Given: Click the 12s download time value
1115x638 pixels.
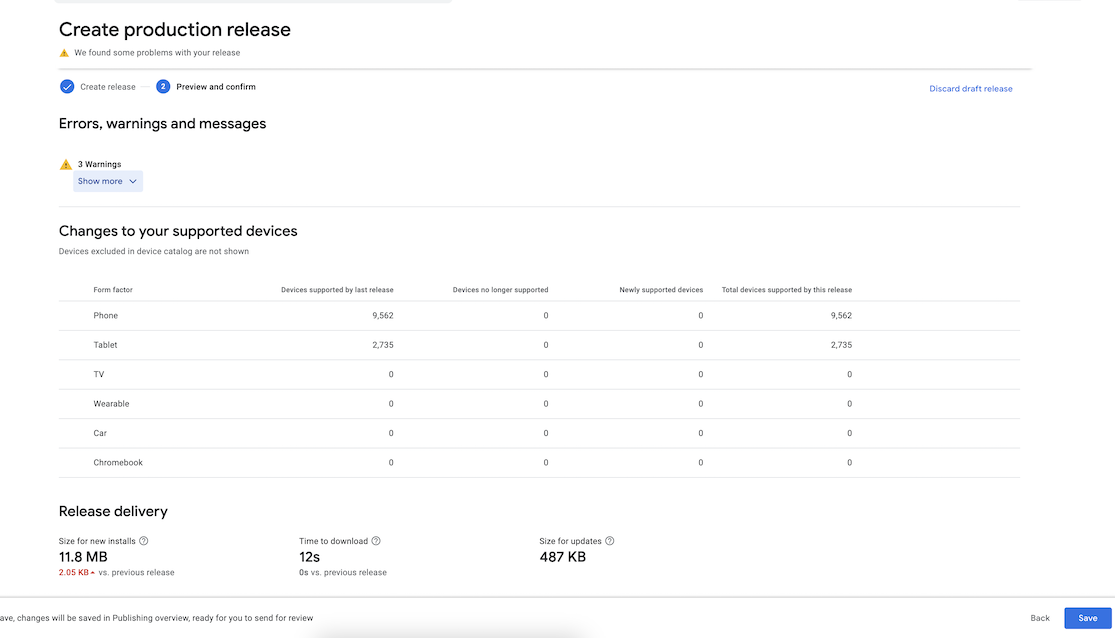Looking at the screenshot, I should (309, 557).
